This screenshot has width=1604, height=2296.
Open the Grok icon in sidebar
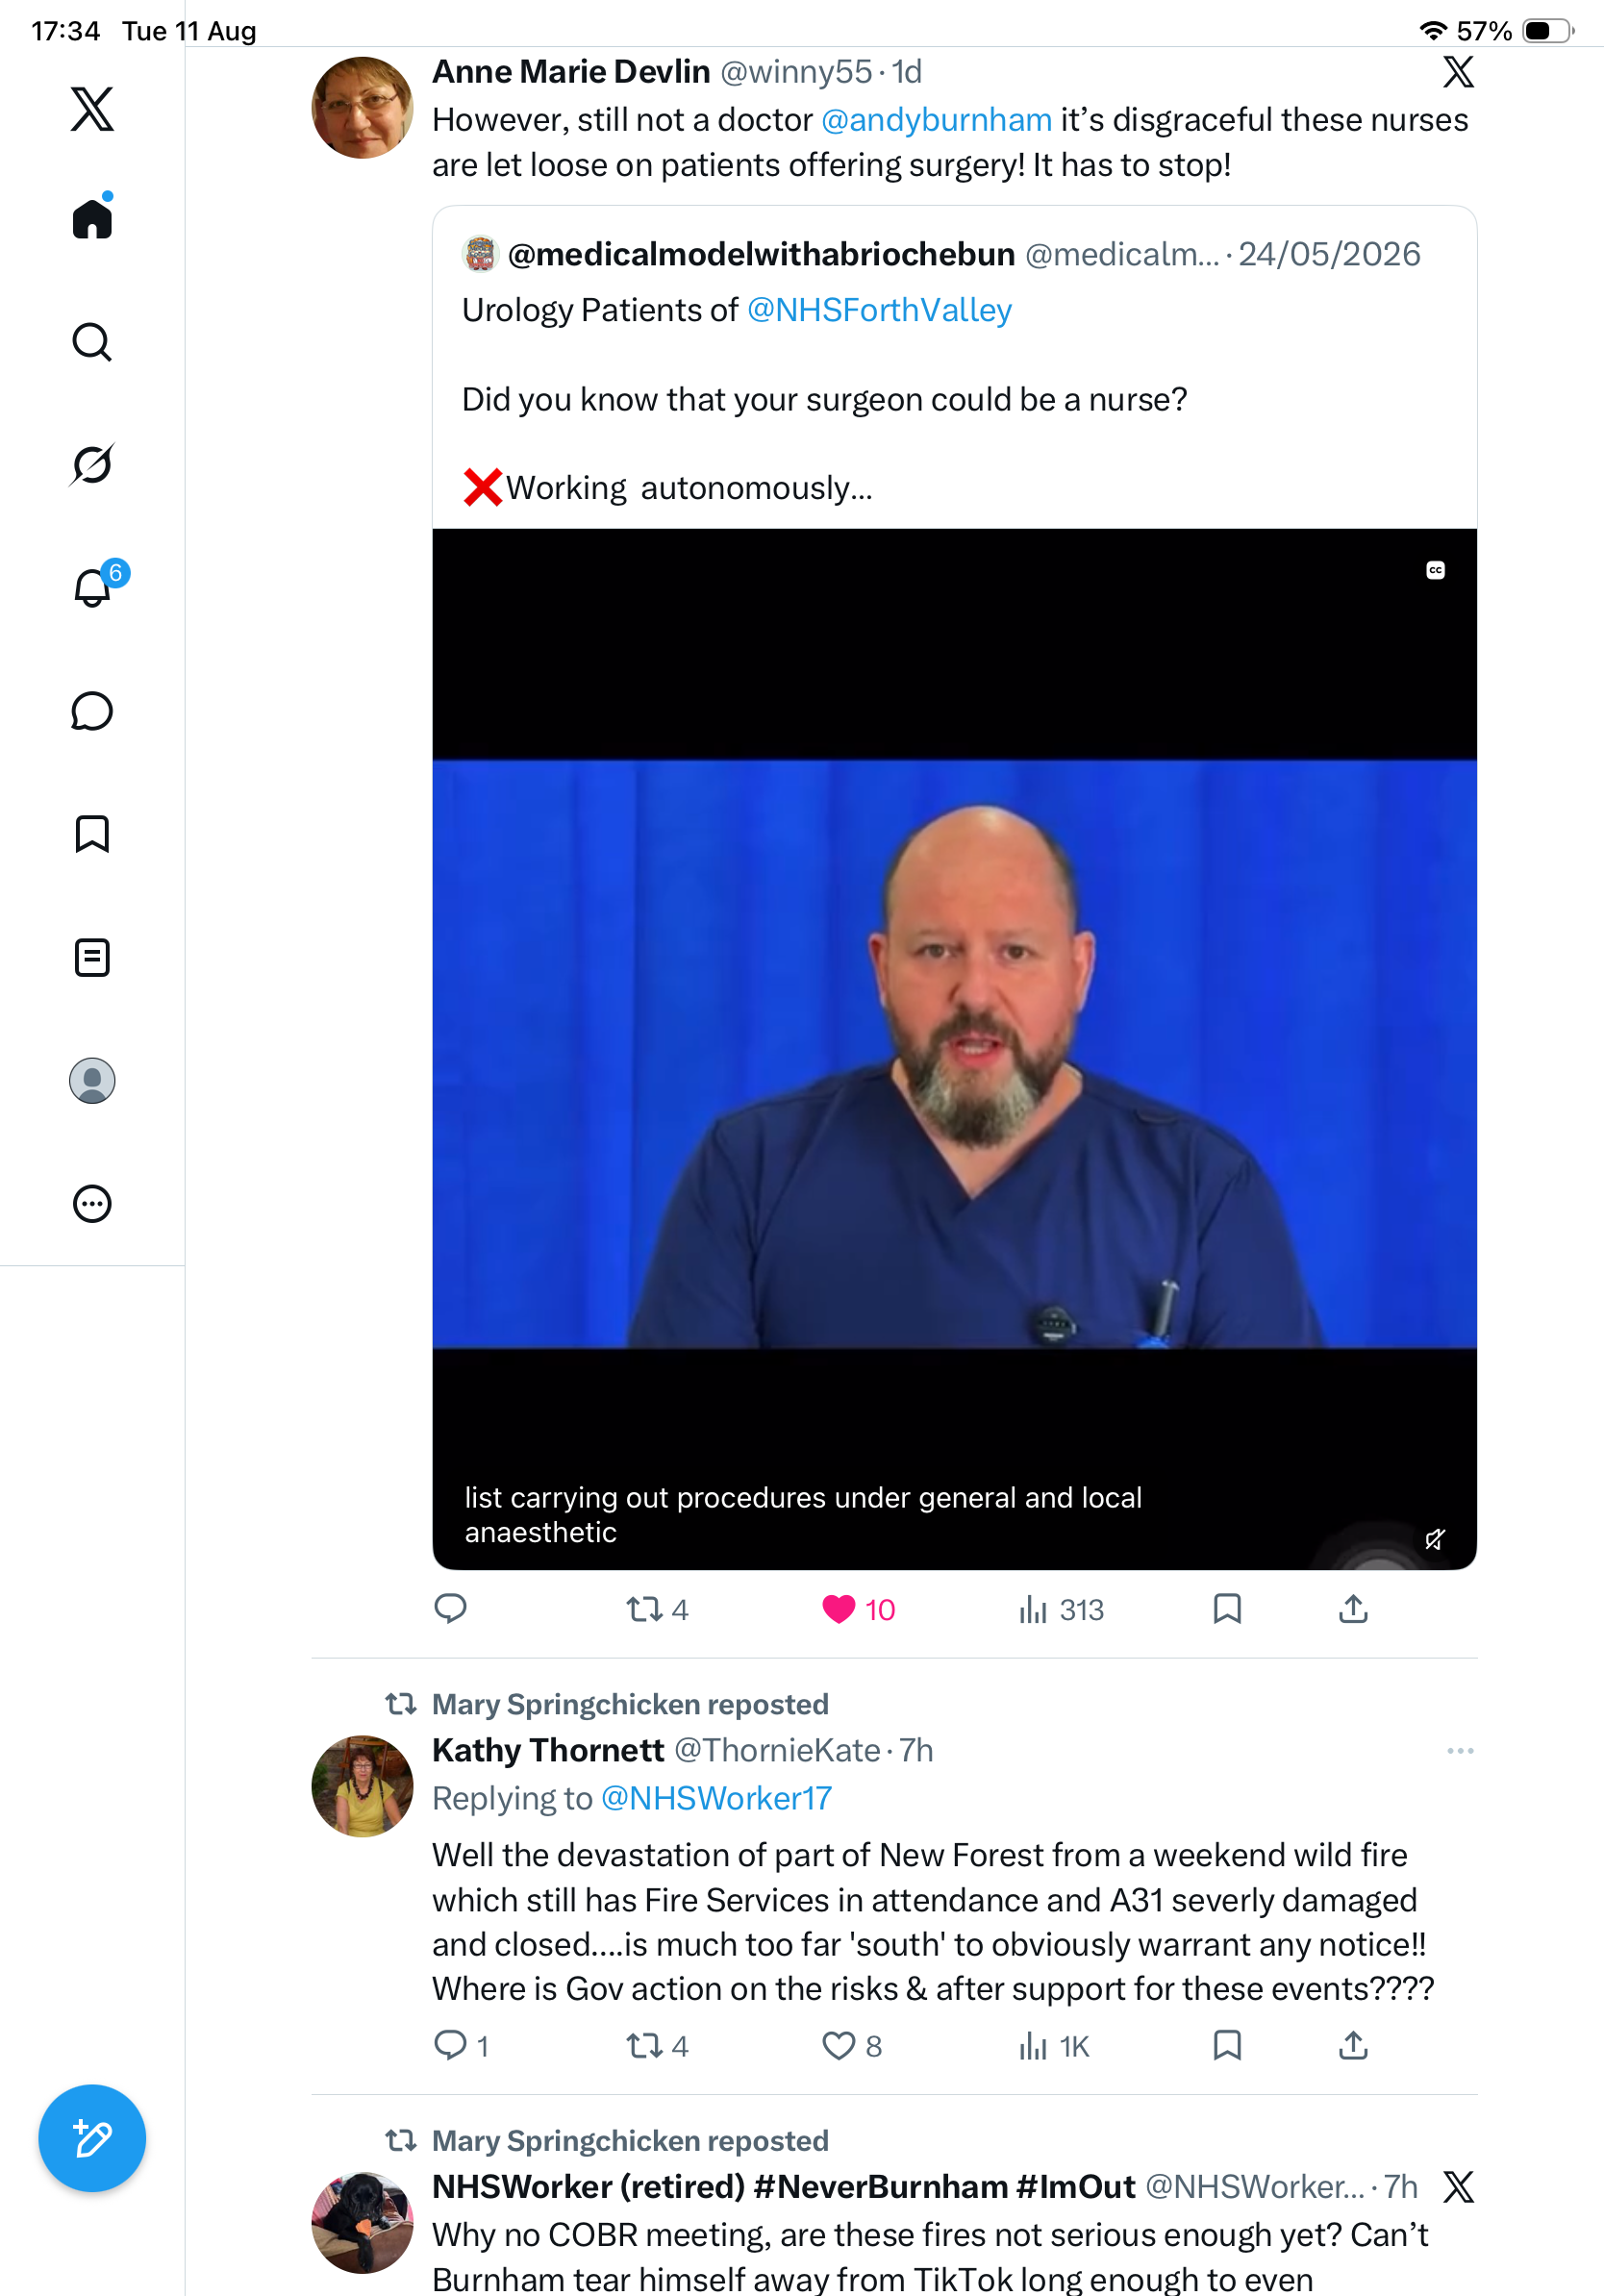tap(92, 464)
